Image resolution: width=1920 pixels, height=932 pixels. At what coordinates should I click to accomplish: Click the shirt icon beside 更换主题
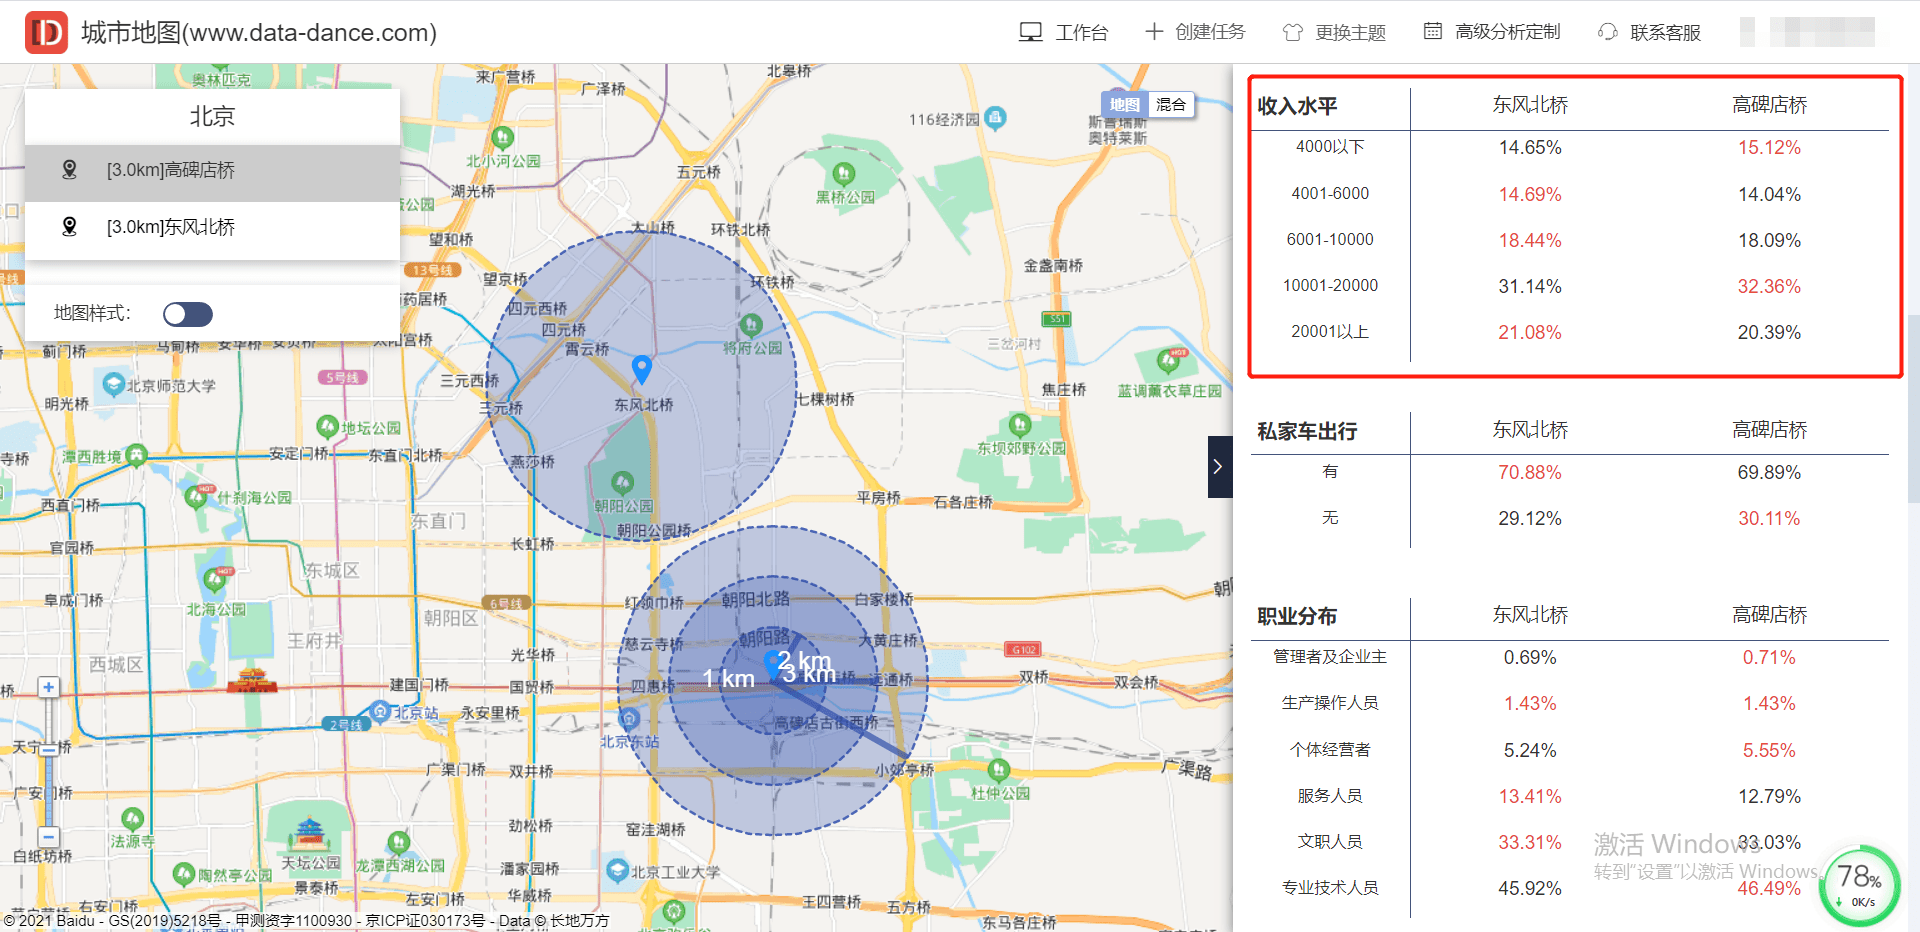1292,32
